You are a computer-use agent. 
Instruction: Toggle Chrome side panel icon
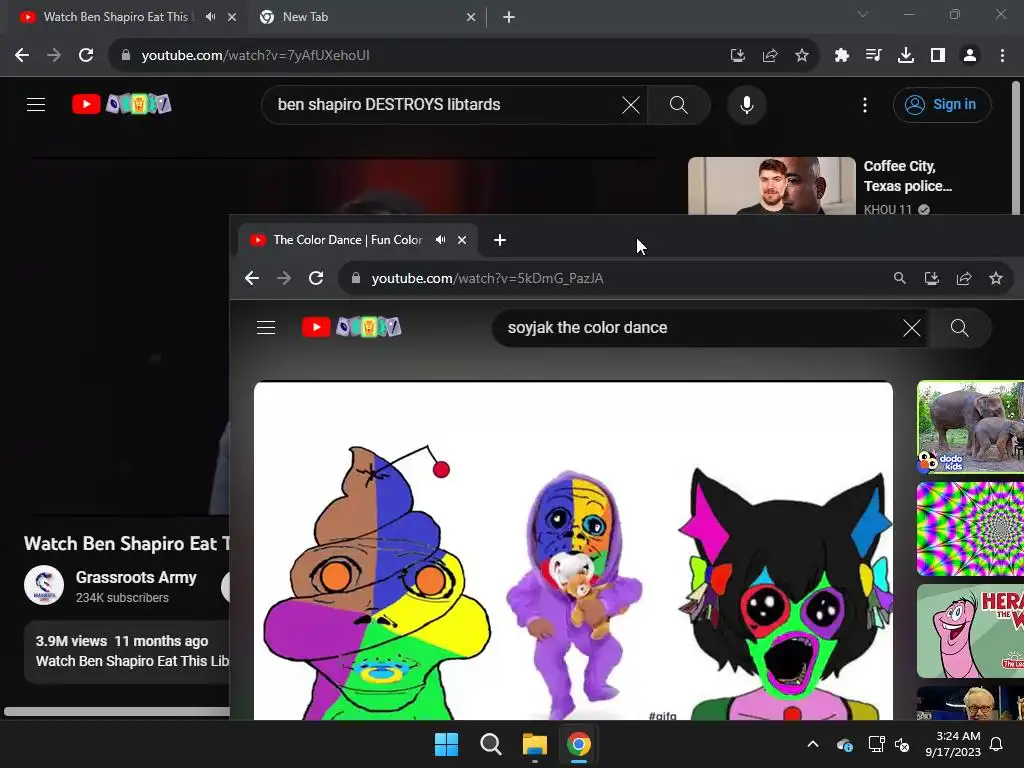pyautogui.click(x=938, y=56)
